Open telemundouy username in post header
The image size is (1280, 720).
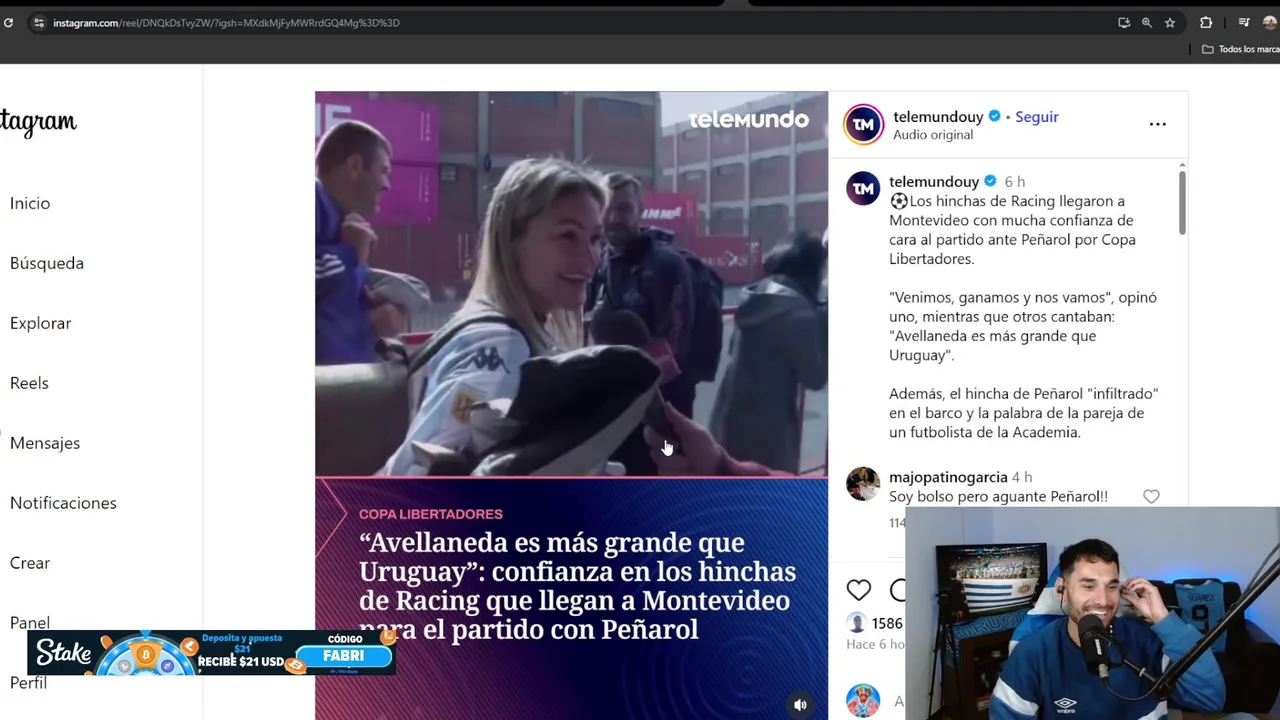click(938, 117)
